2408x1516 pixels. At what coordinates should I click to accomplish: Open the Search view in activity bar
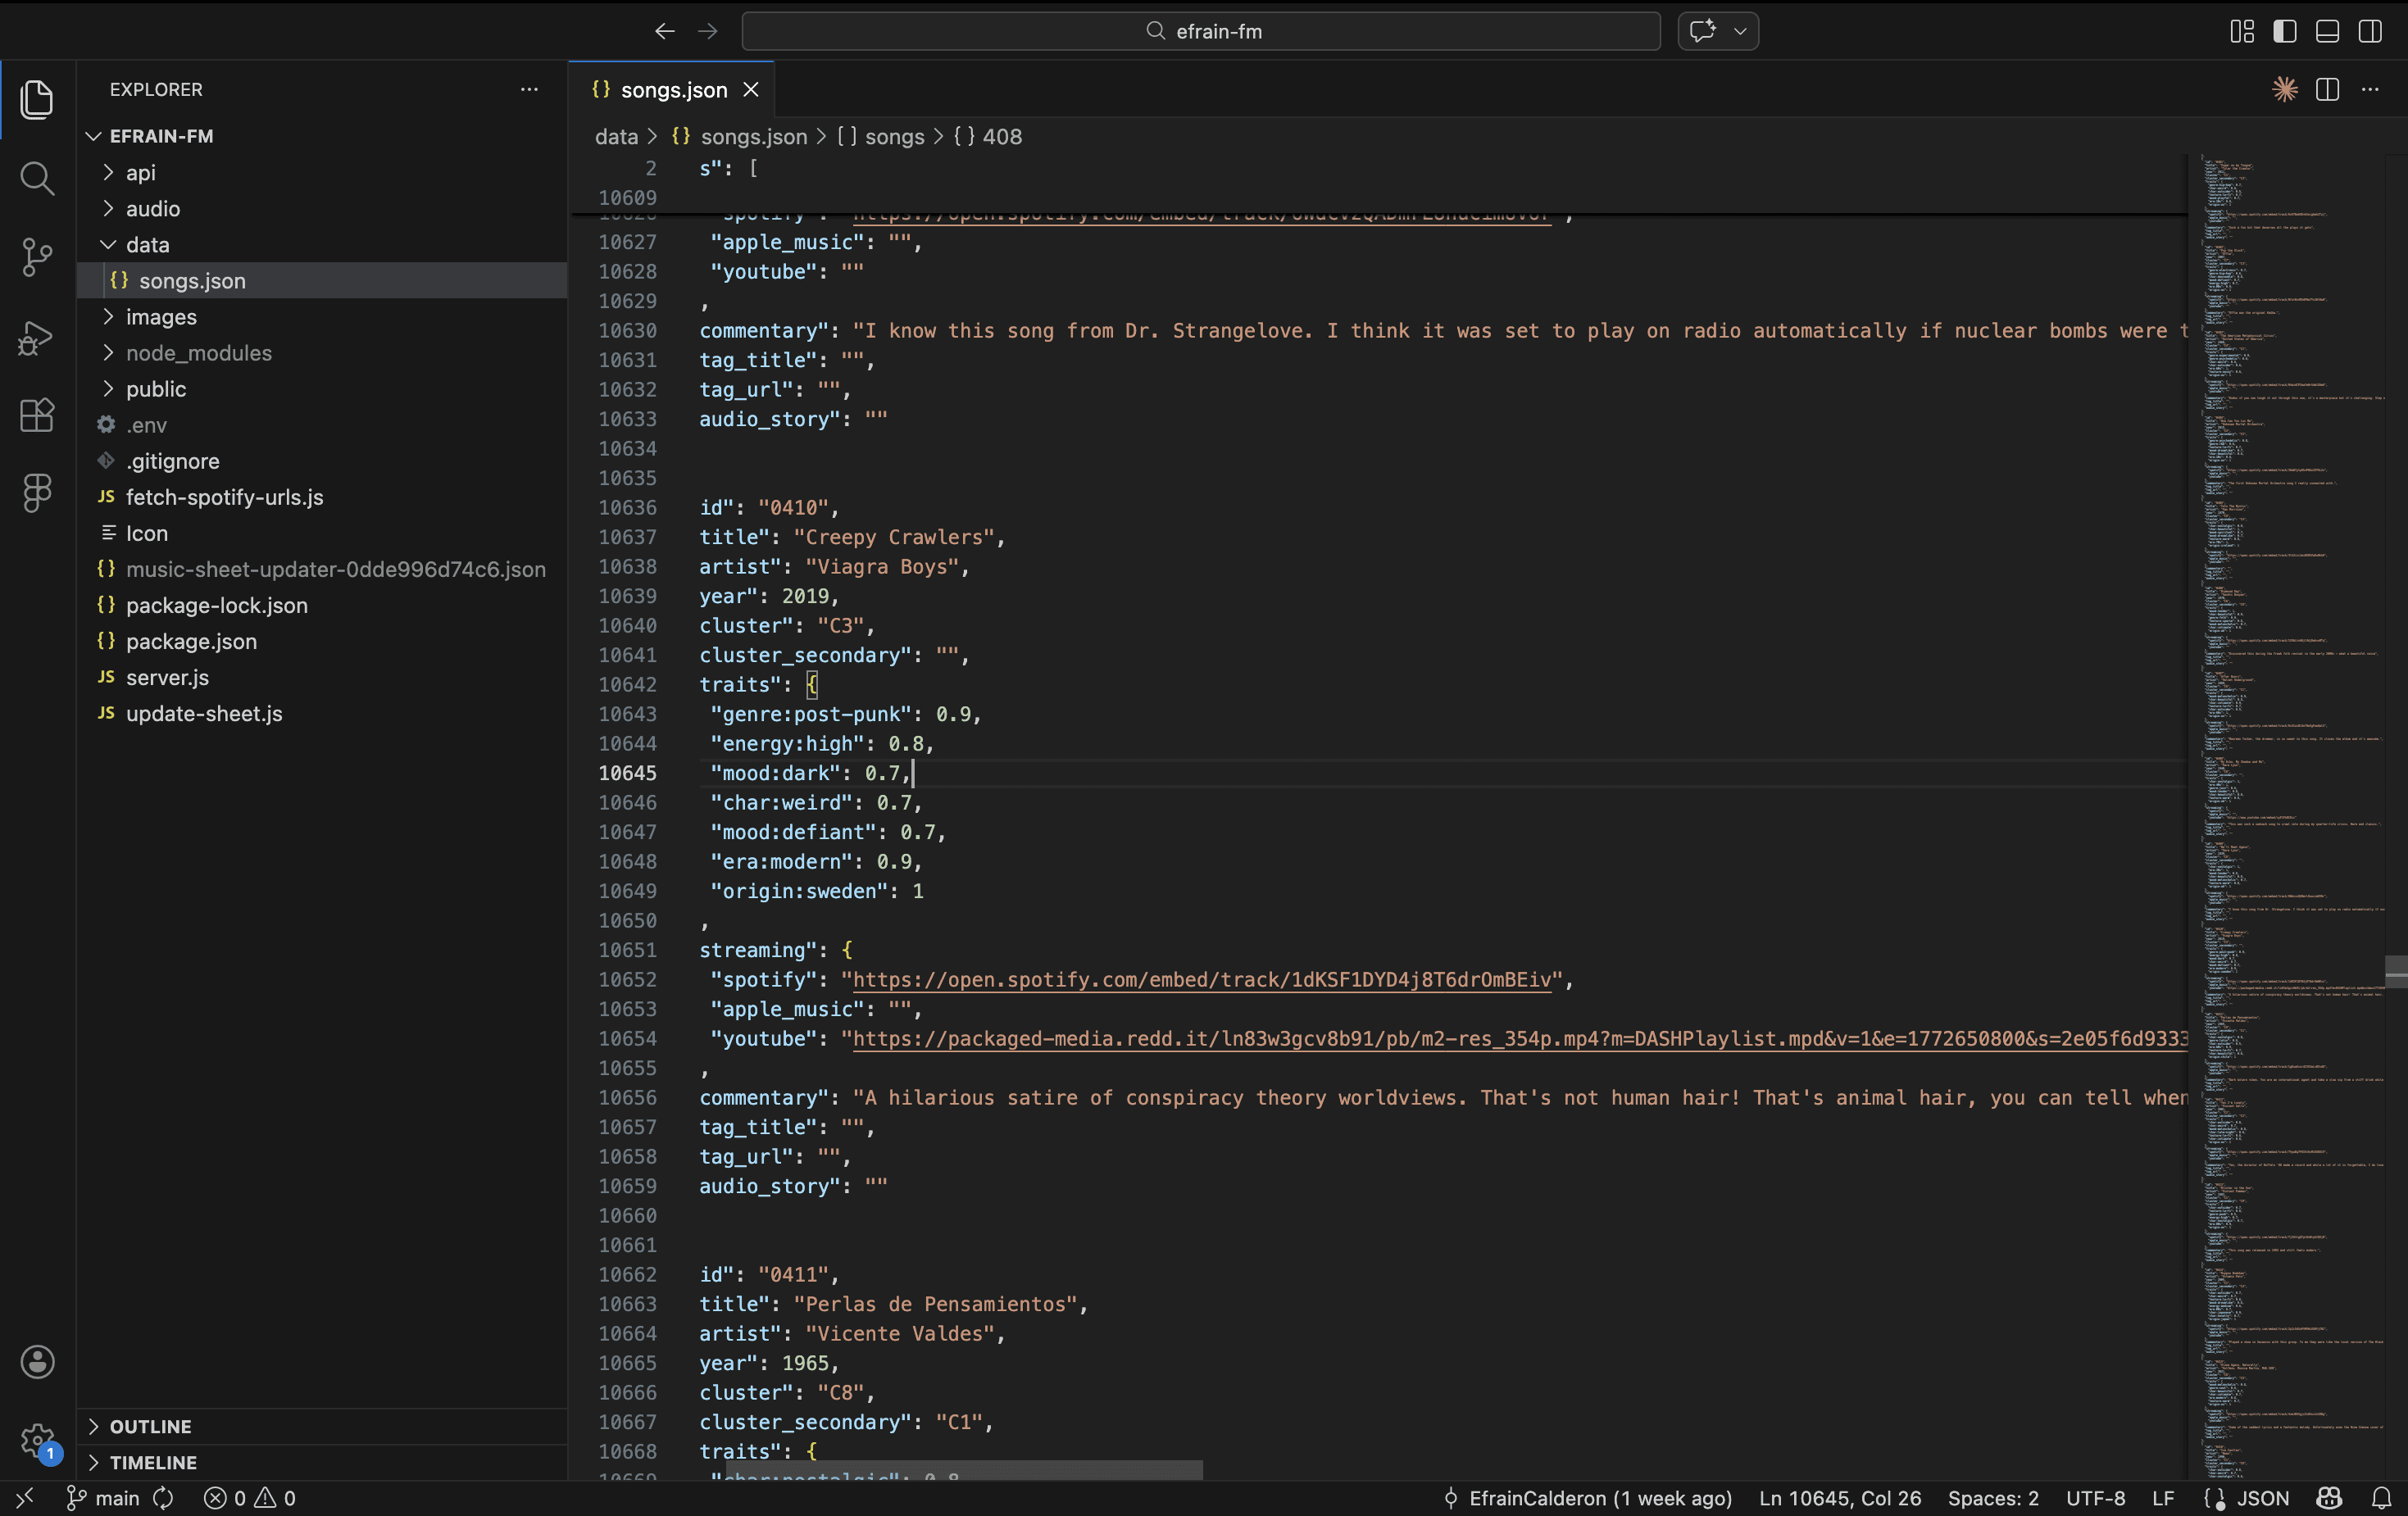coord(37,178)
